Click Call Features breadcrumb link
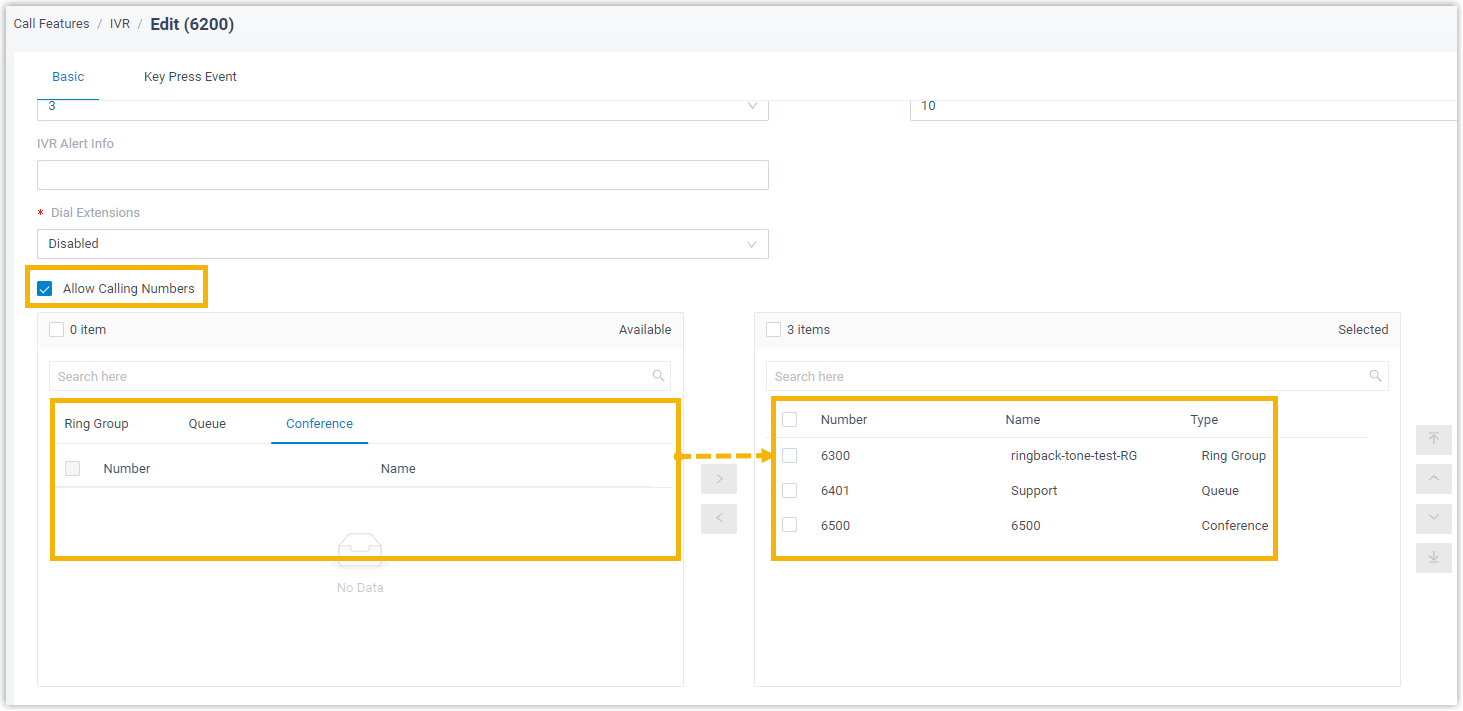 click(51, 24)
